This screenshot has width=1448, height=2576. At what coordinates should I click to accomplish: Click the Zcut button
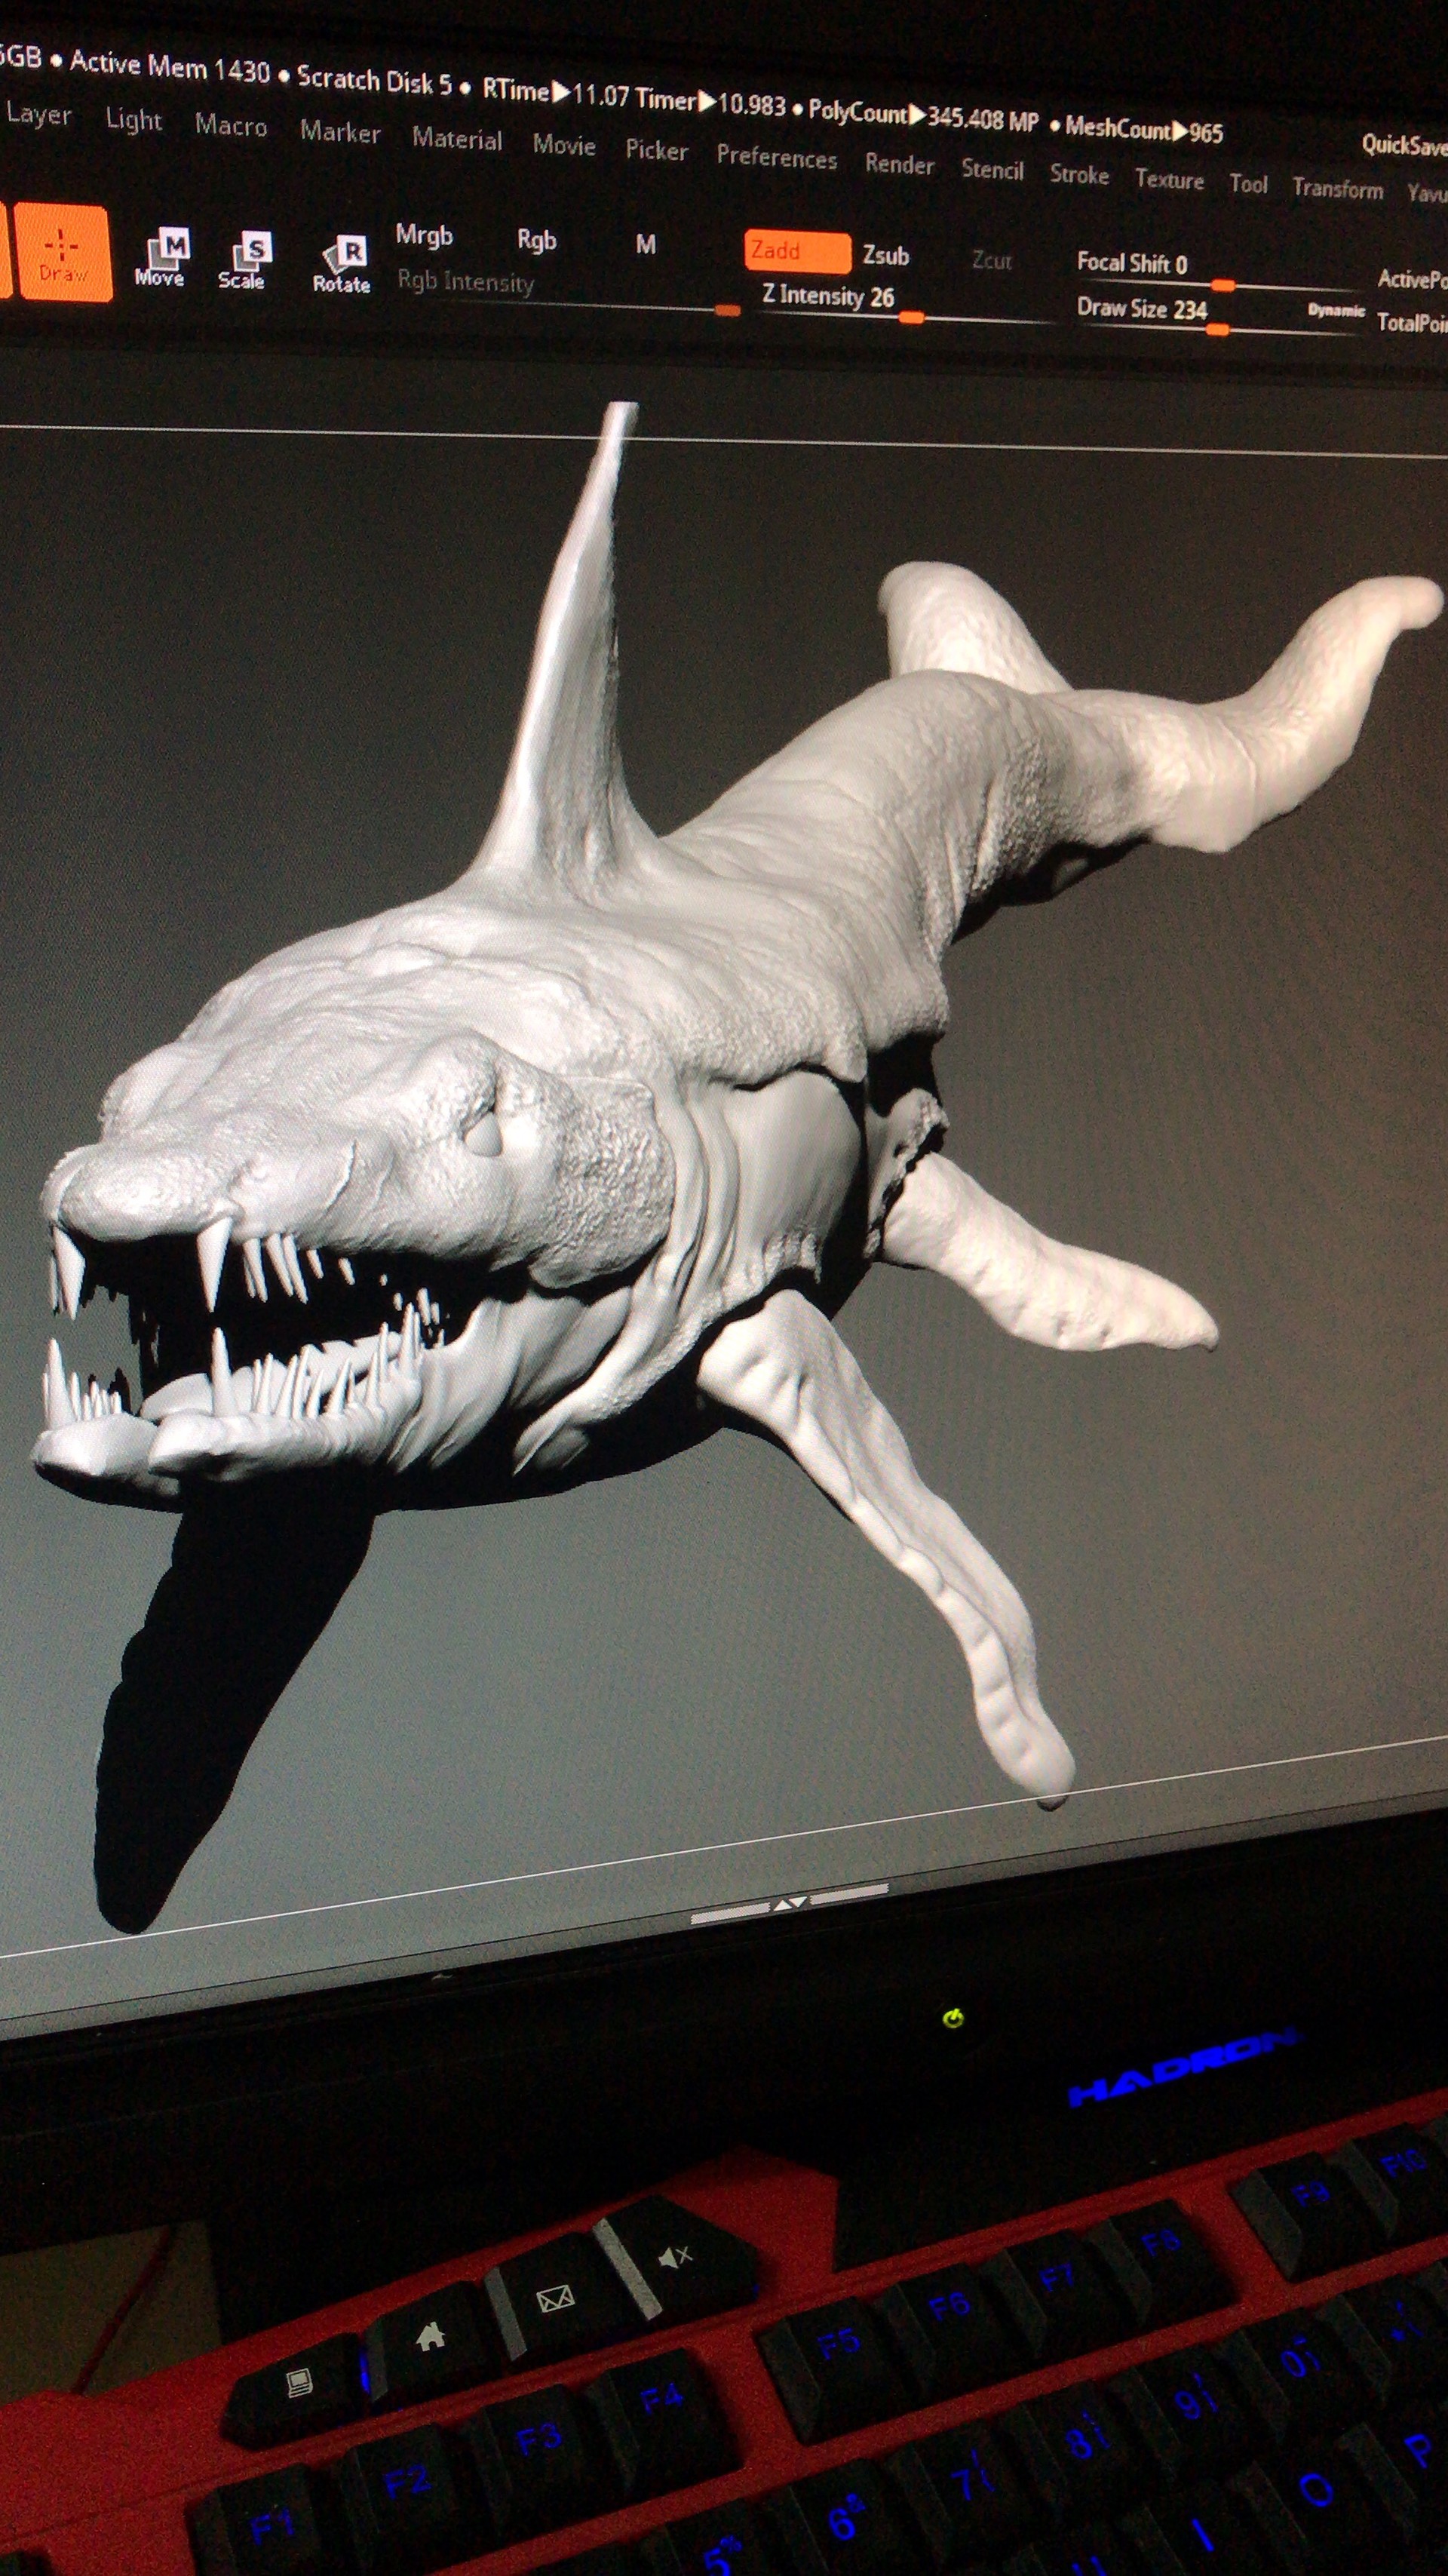(x=991, y=261)
